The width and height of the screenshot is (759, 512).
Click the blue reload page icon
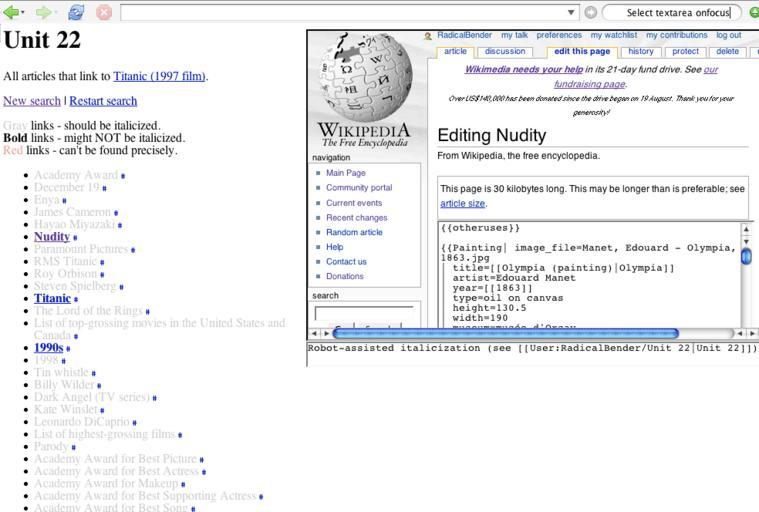click(76, 13)
